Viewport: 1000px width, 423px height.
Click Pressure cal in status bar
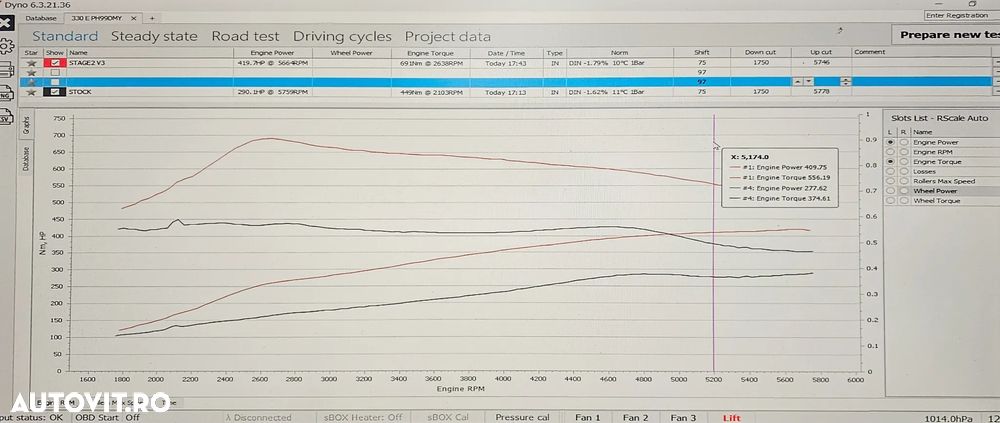(x=522, y=417)
